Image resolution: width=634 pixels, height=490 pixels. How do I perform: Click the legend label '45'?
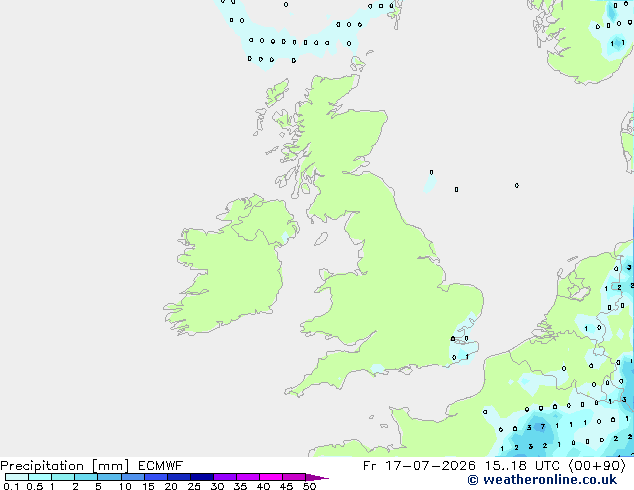(x=286, y=486)
